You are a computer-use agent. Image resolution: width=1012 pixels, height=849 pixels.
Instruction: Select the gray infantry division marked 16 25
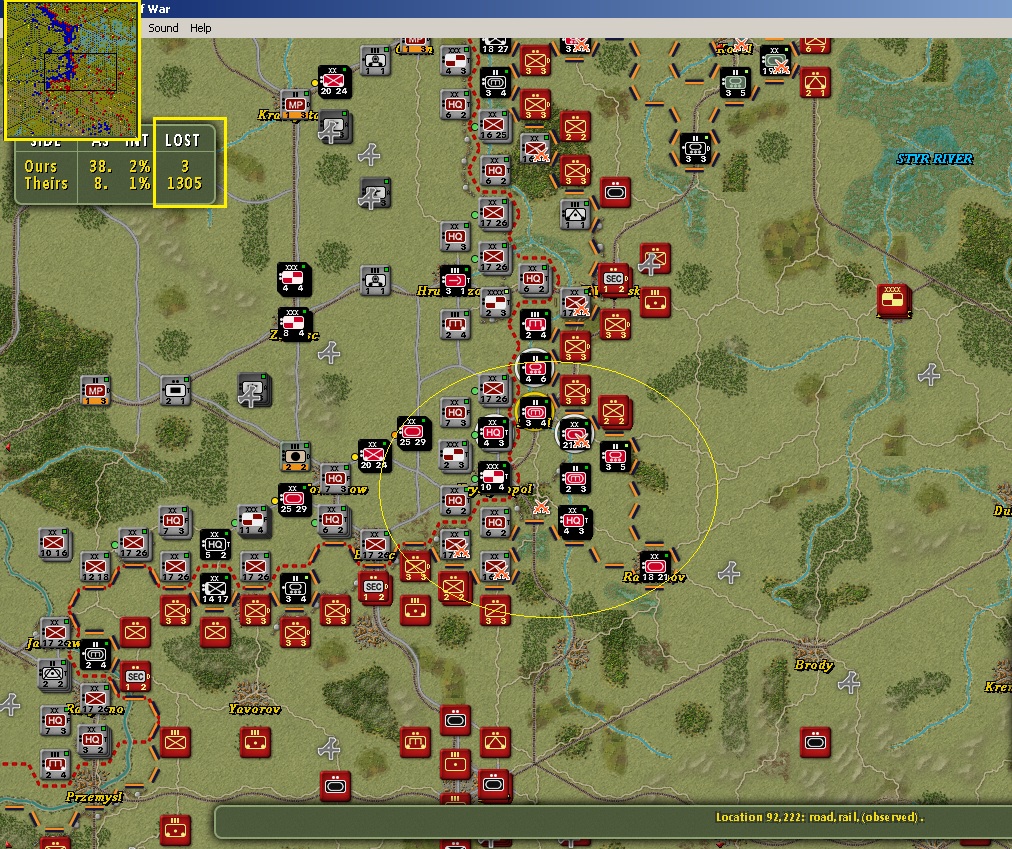click(494, 126)
